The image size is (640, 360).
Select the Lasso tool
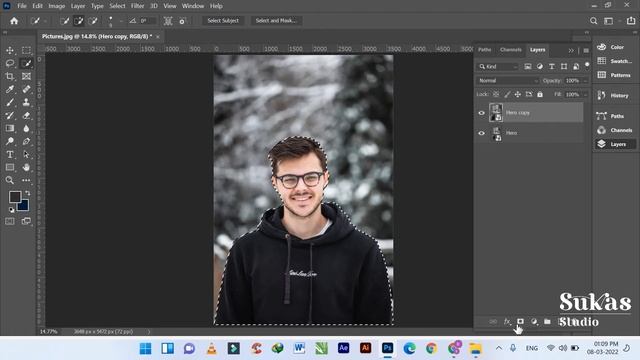10,63
